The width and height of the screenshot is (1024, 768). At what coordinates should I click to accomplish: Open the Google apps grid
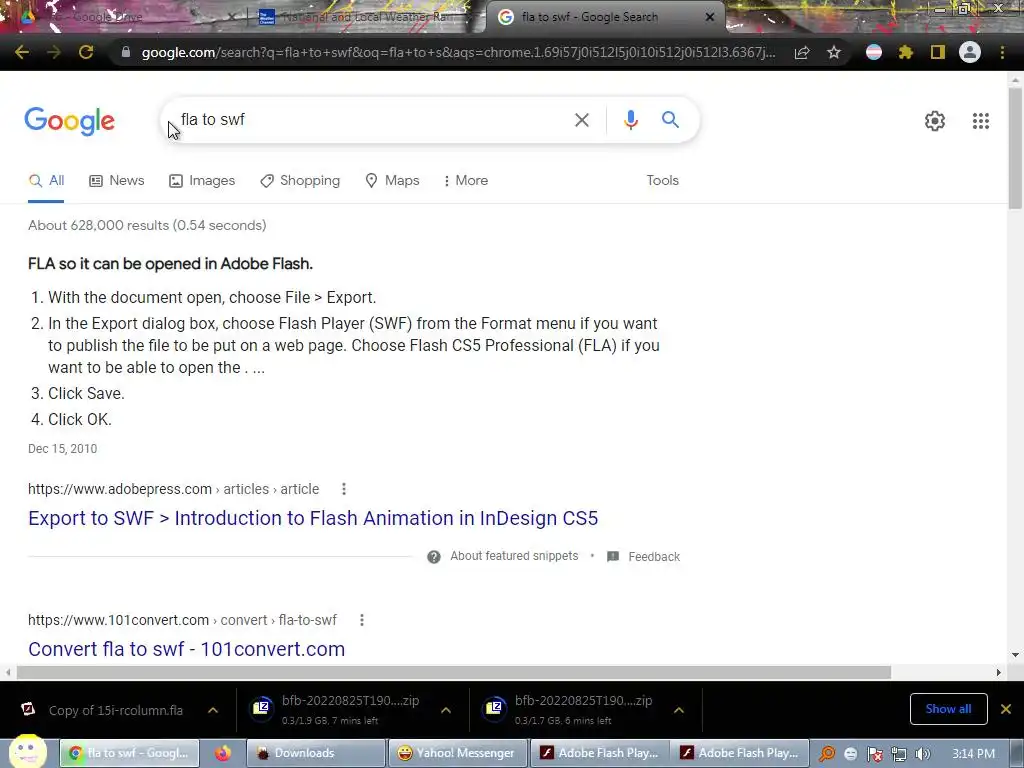[980, 121]
